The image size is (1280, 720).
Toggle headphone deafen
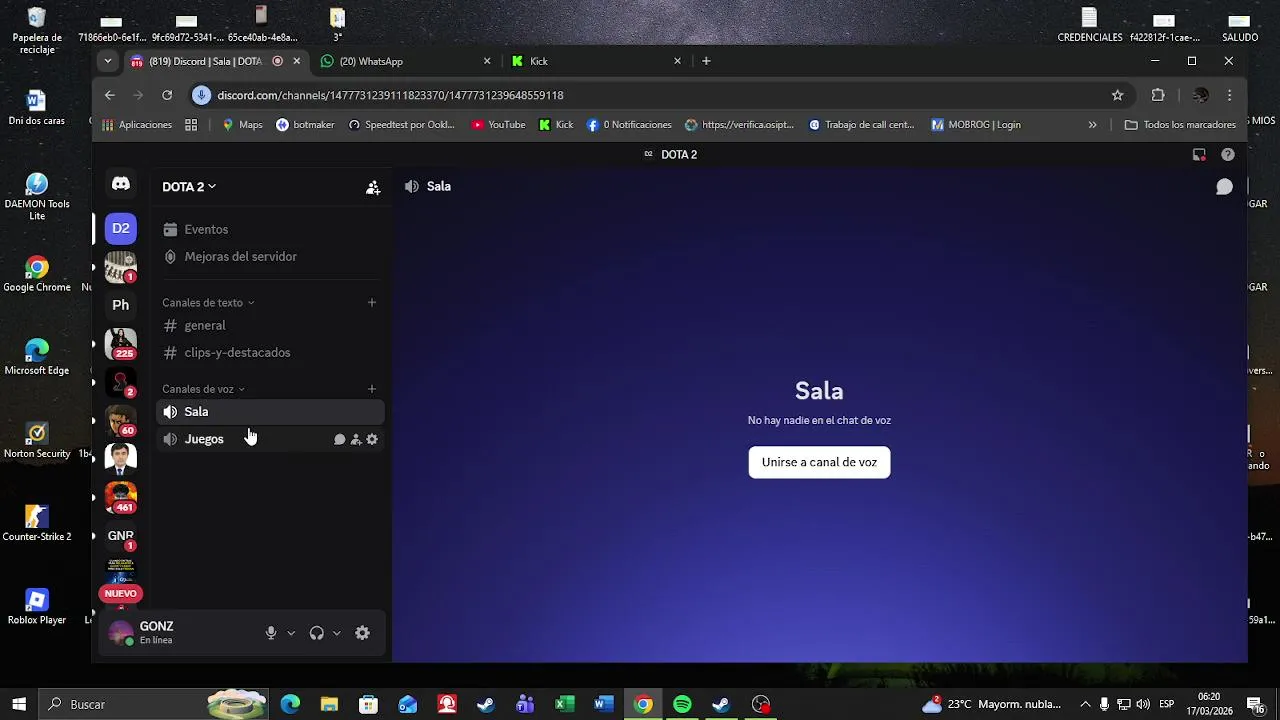pyautogui.click(x=316, y=633)
